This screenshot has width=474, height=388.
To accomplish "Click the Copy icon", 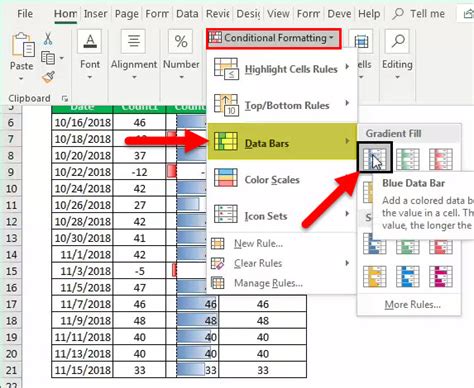I will [48, 58].
